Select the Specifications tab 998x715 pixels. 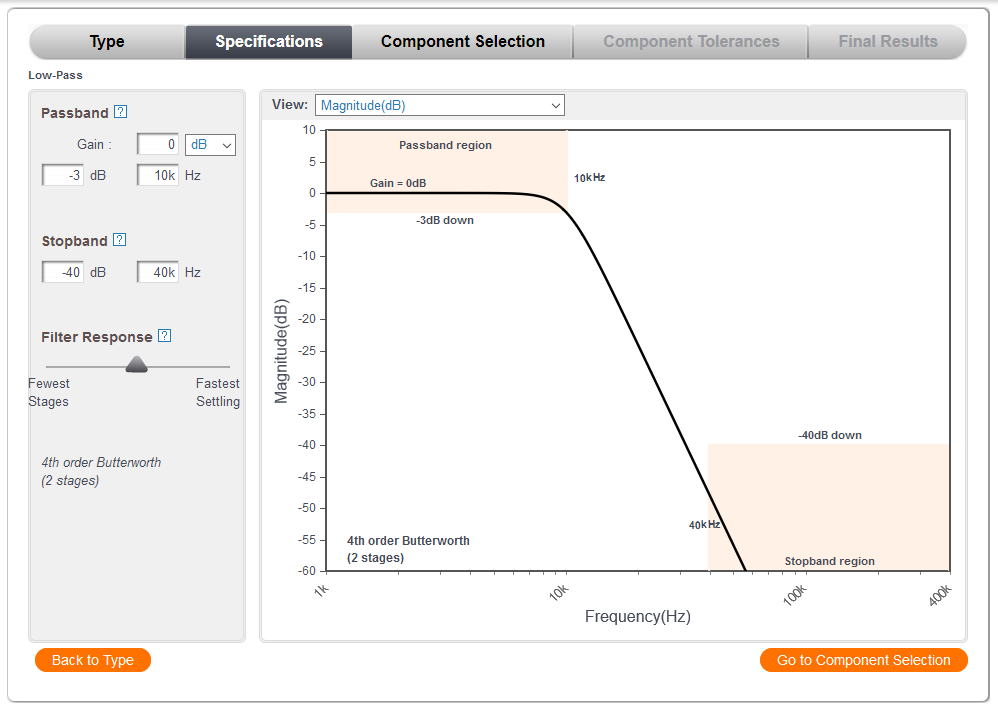click(x=269, y=42)
